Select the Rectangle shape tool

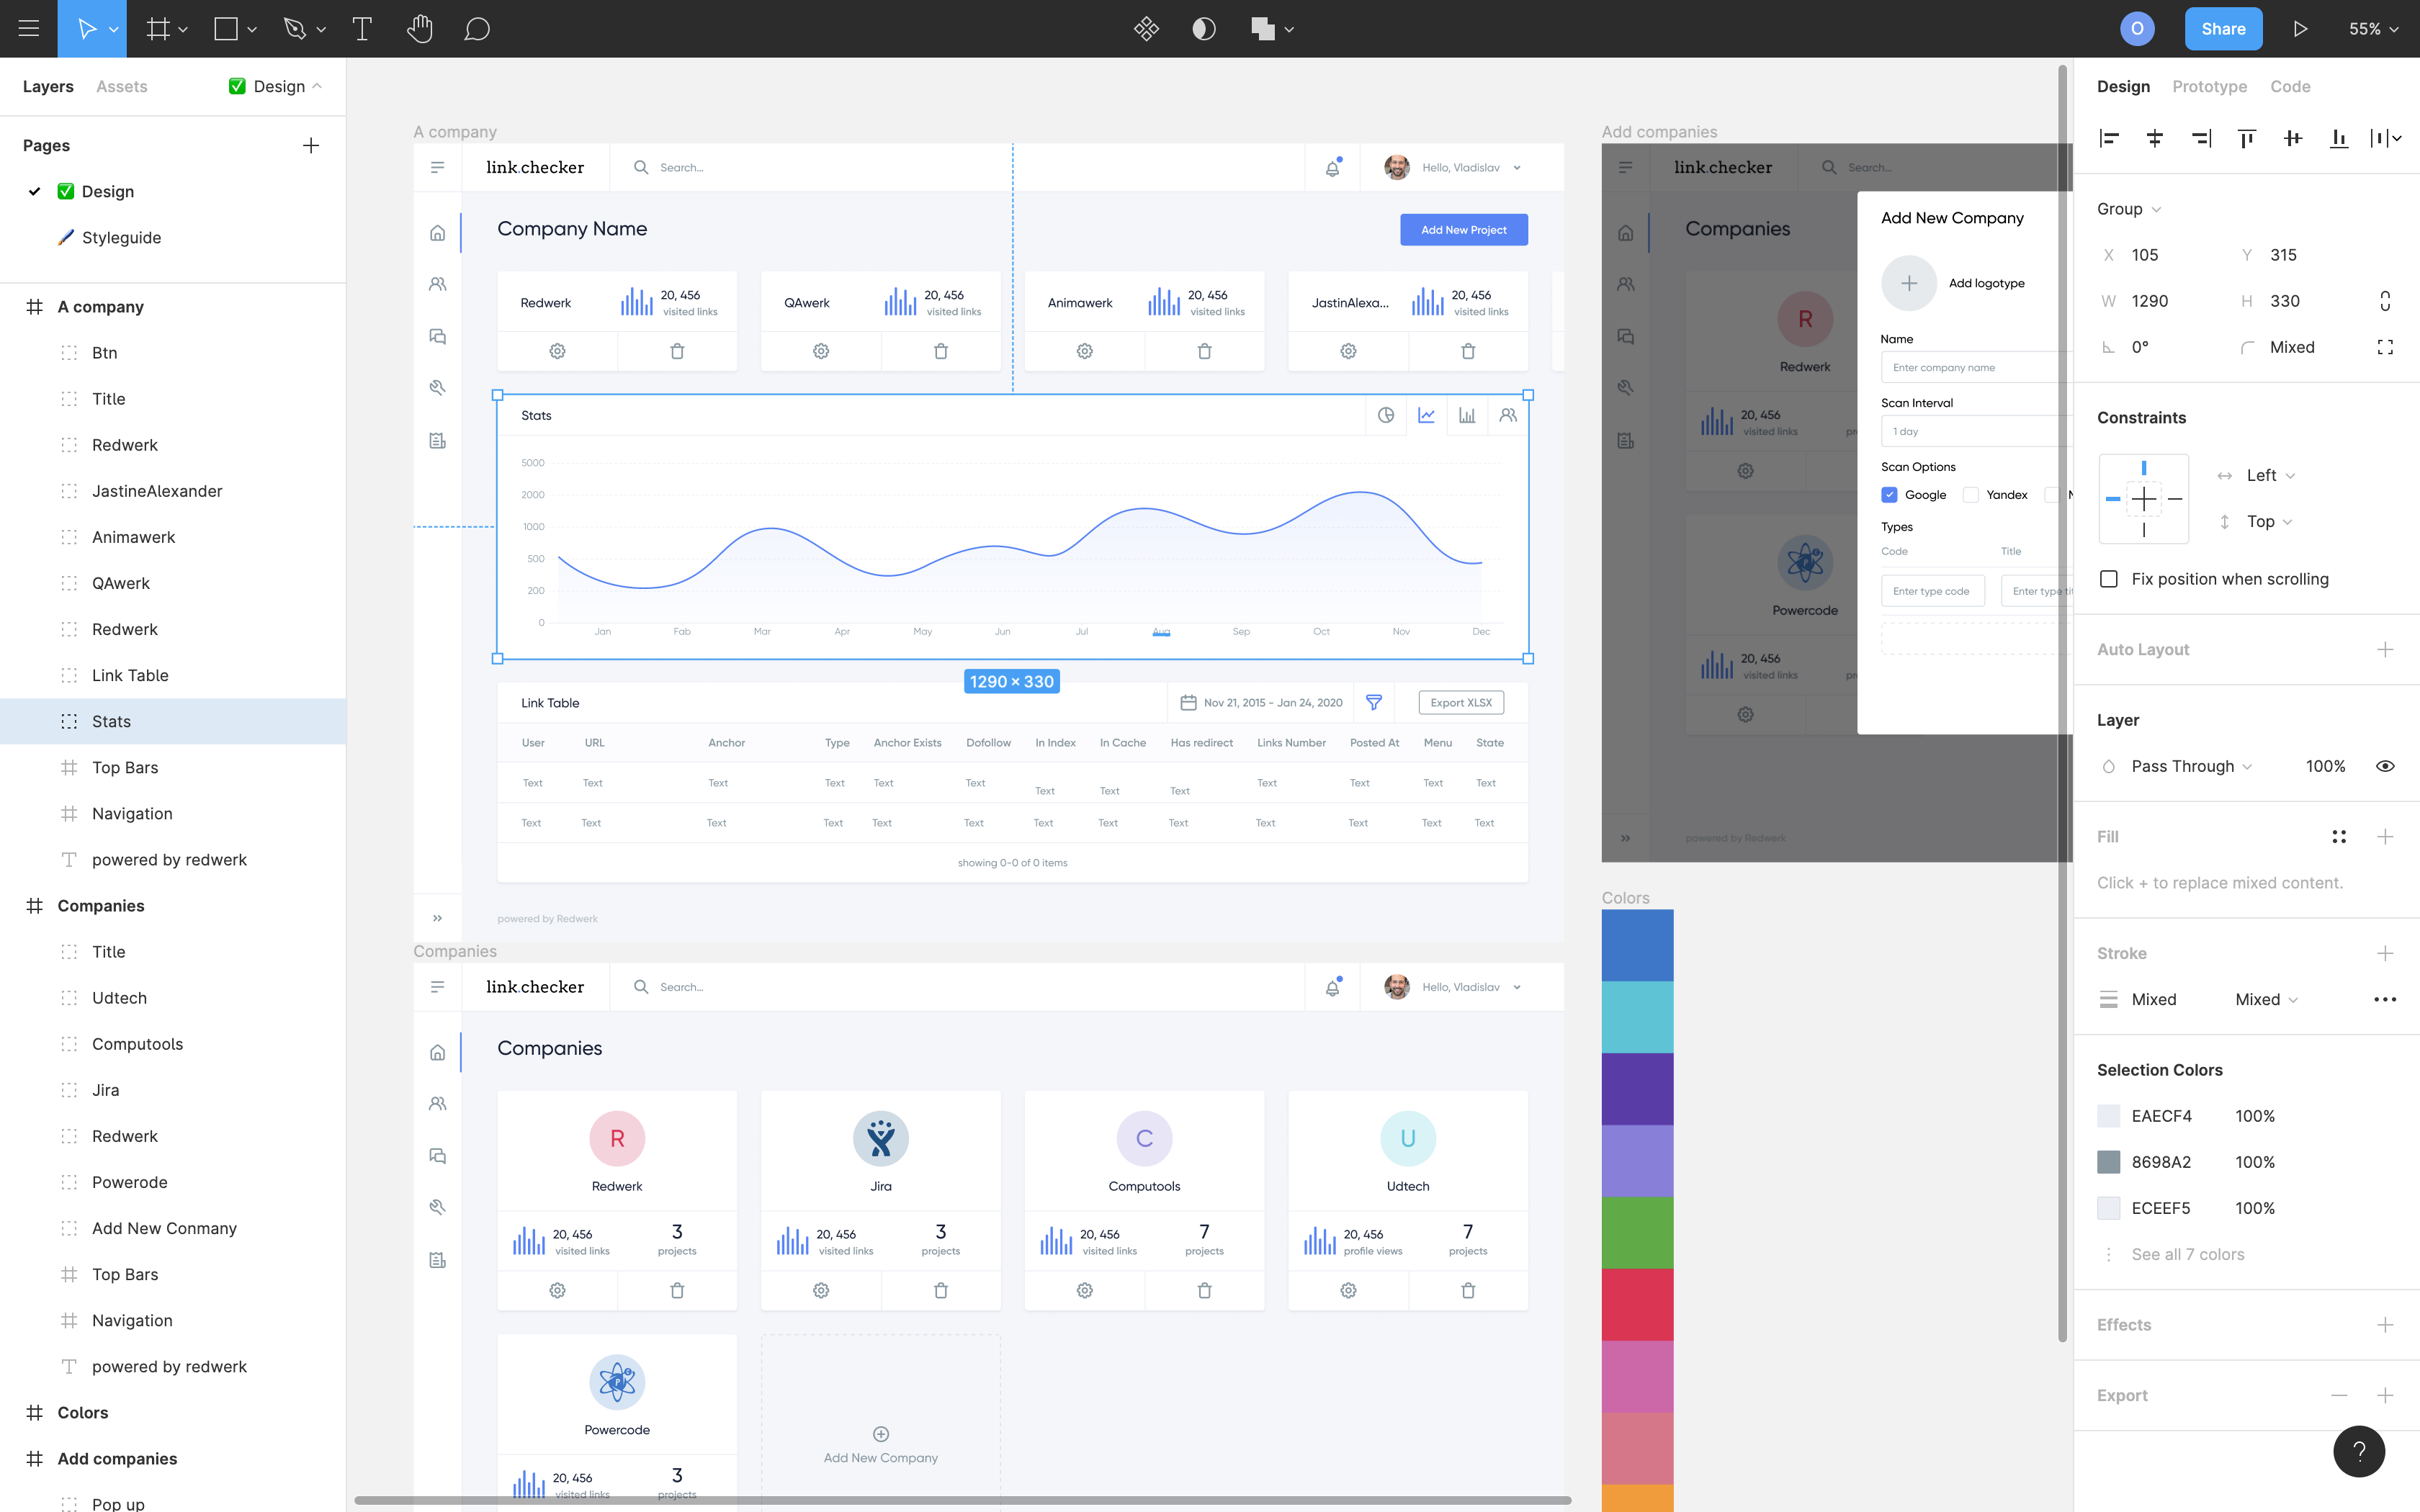[226, 29]
